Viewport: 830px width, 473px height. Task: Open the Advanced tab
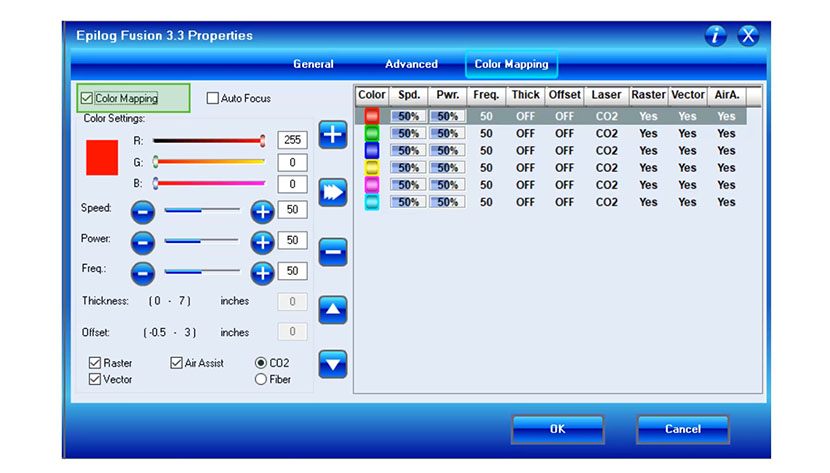[411, 64]
